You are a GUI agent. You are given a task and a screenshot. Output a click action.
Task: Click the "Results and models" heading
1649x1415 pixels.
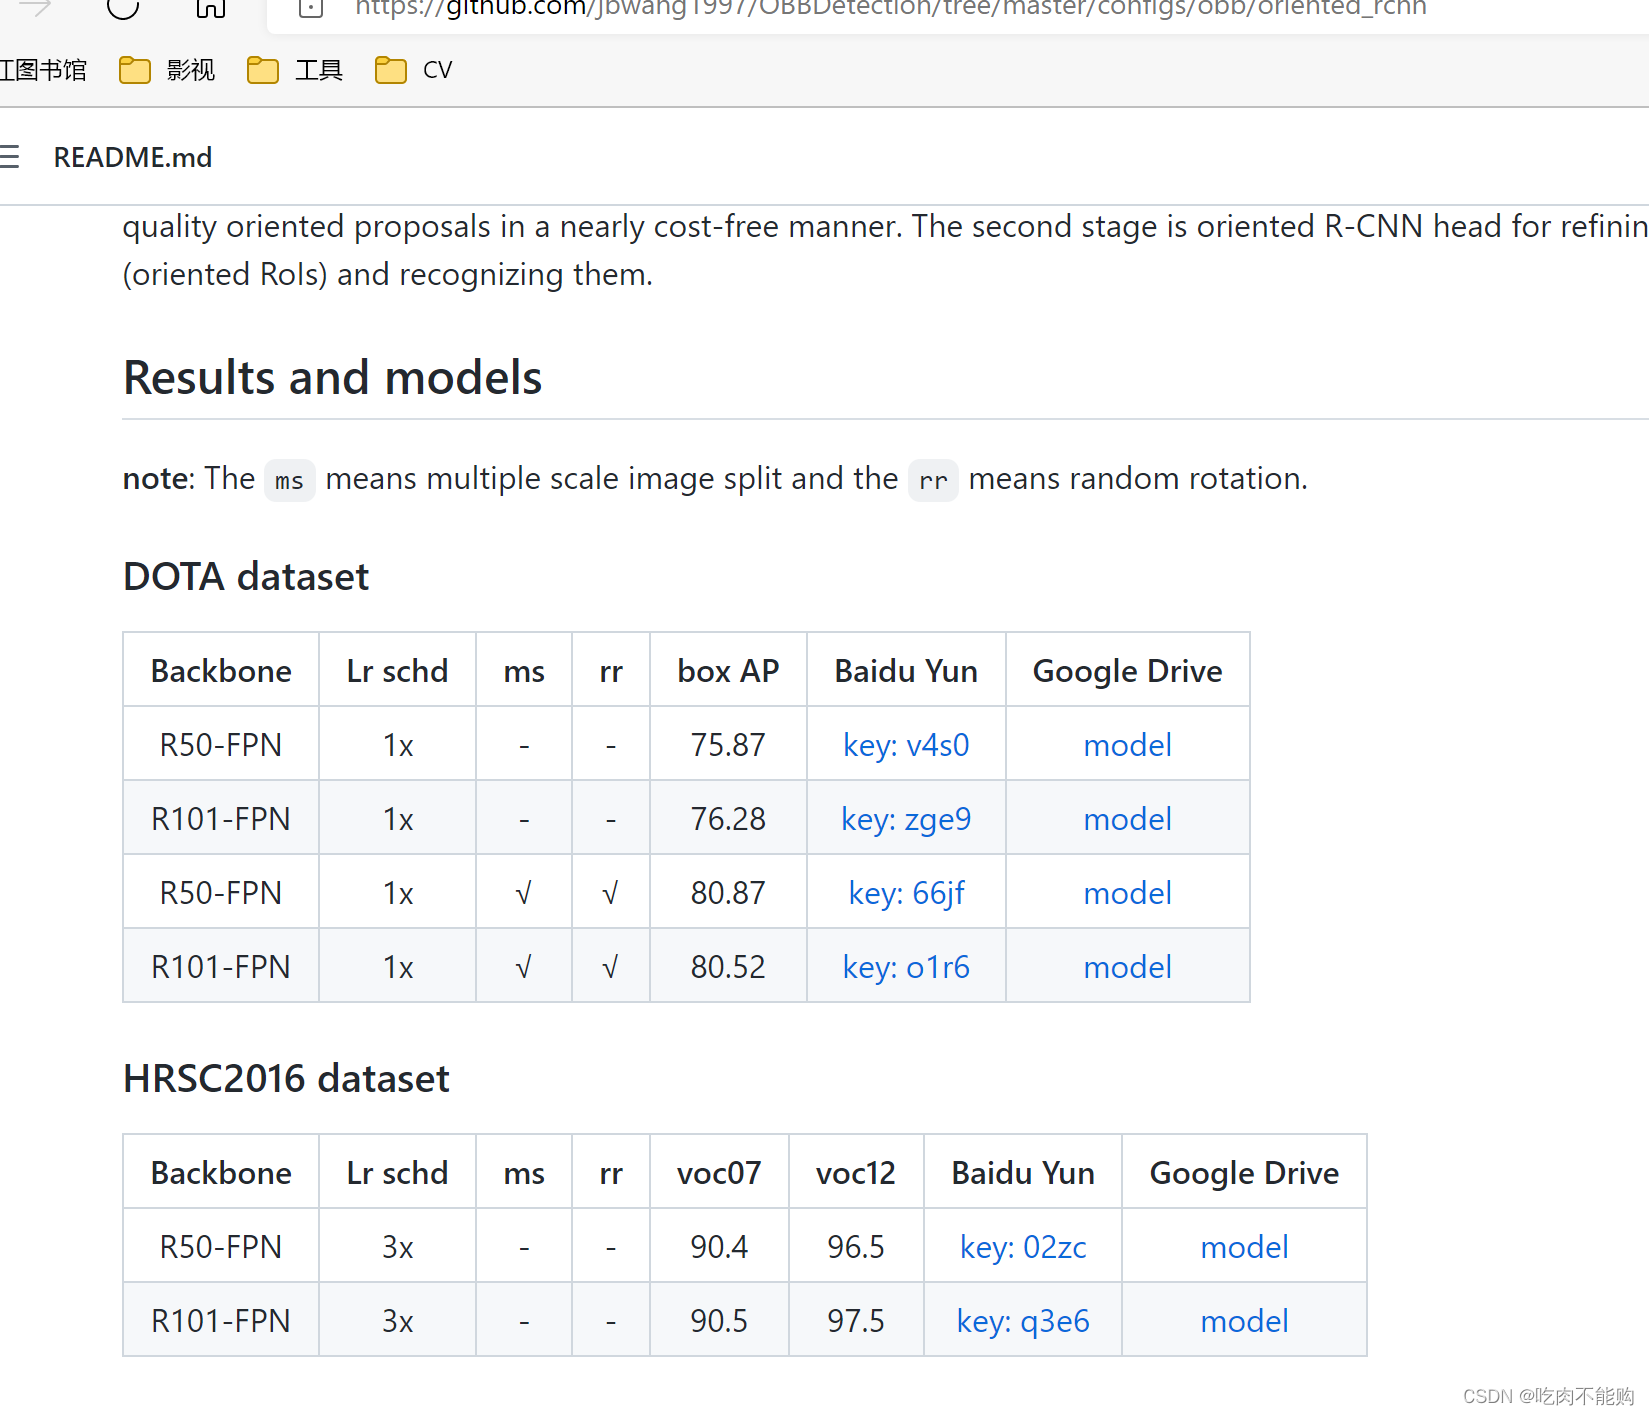coord(333,378)
